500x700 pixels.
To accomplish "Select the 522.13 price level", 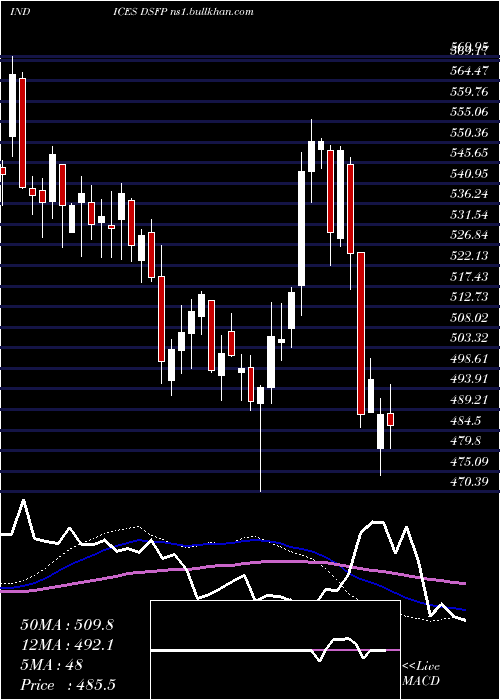I will click(470, 256).
